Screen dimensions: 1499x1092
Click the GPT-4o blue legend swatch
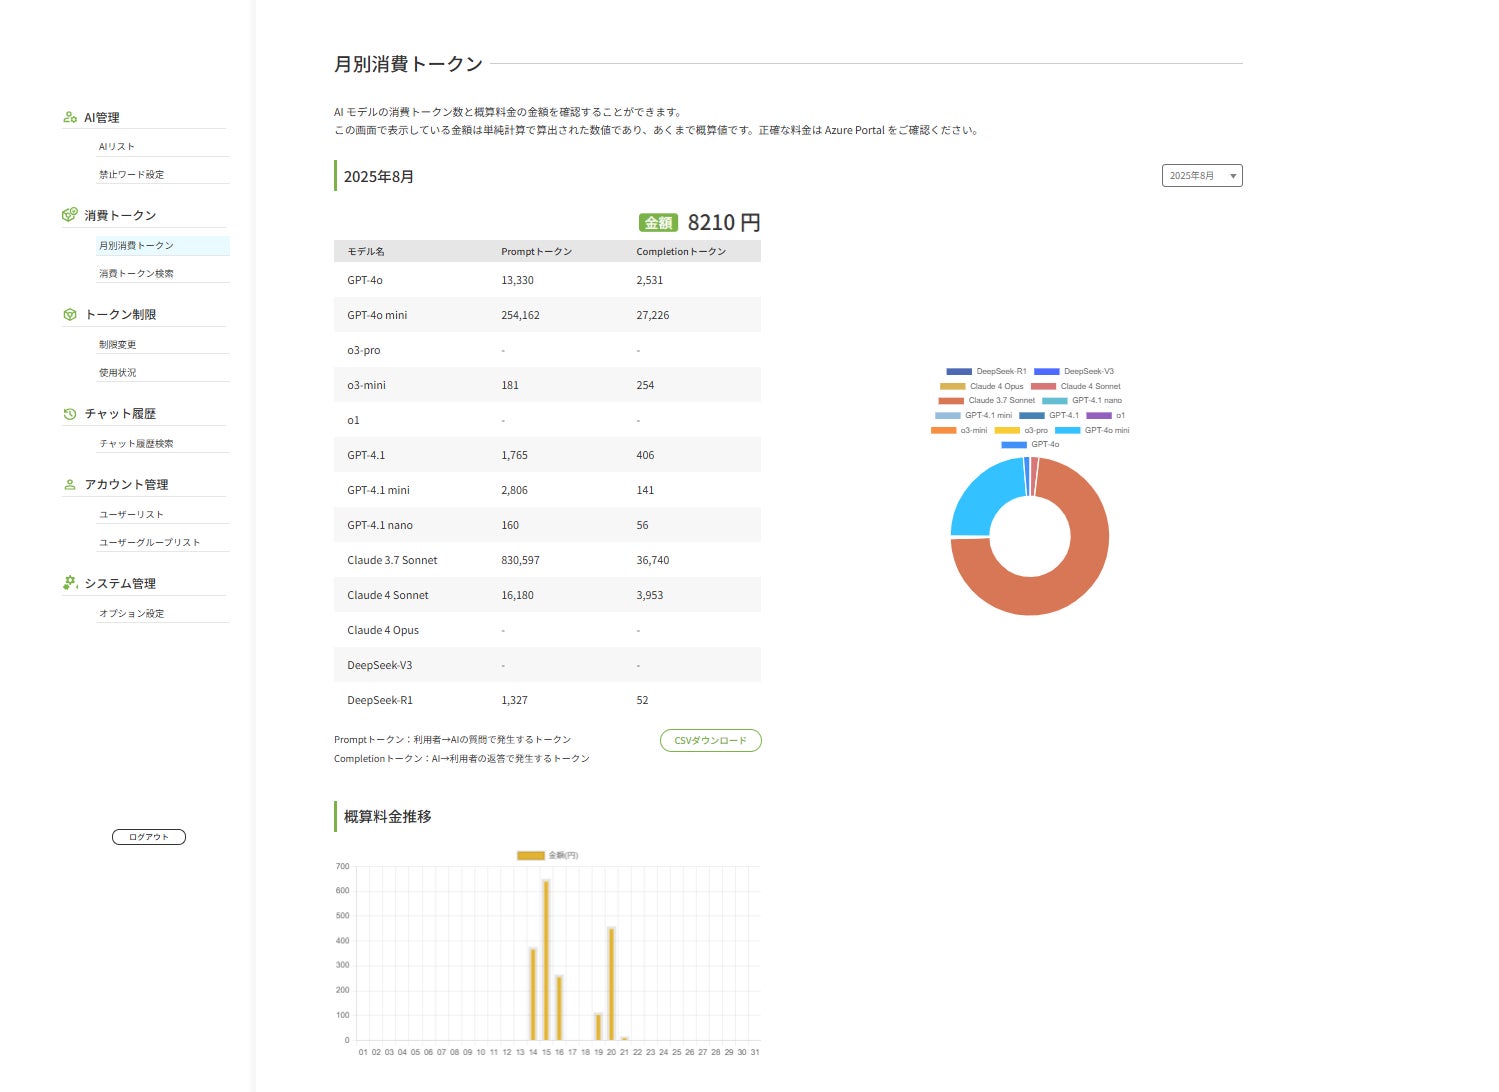[1013, 445]
